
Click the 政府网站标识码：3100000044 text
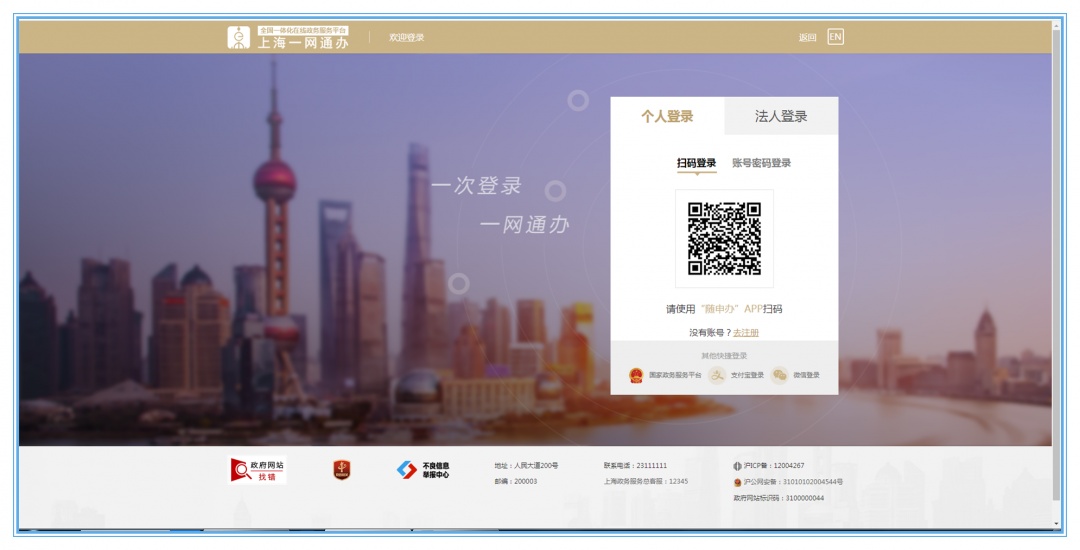(x=778, y=498)
